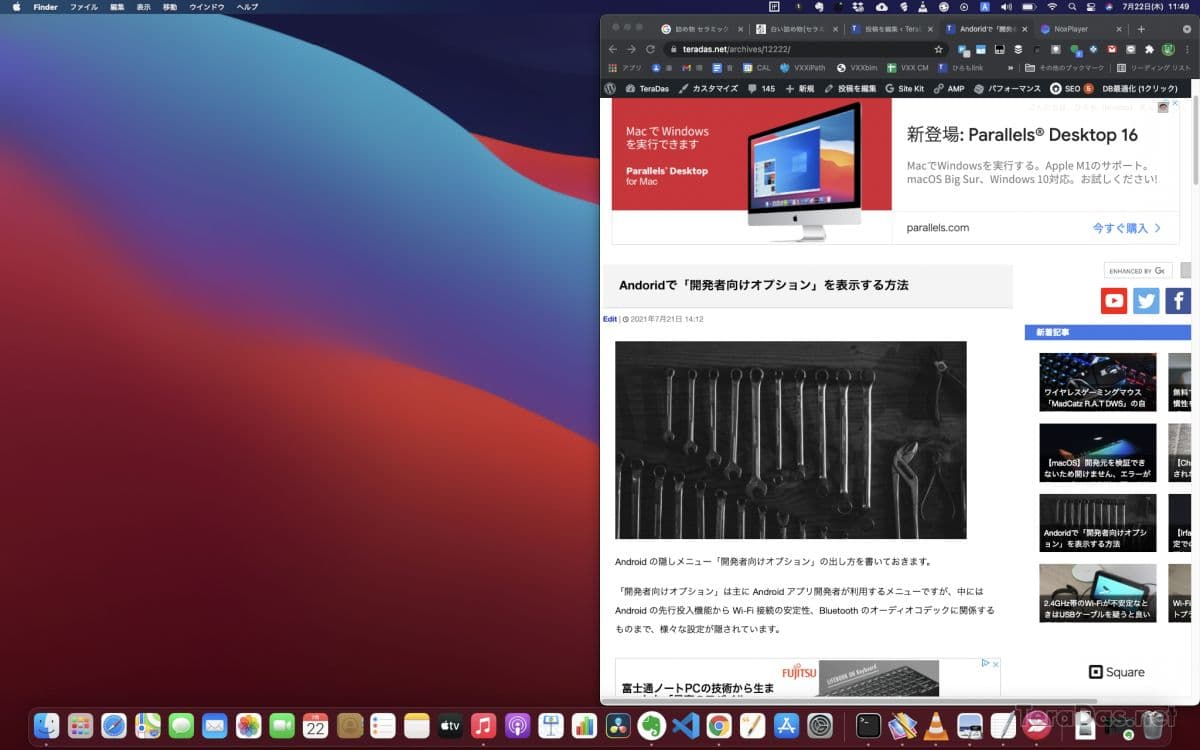Open Music app in the Dock

pyautogui.click(x=483, y=726)
